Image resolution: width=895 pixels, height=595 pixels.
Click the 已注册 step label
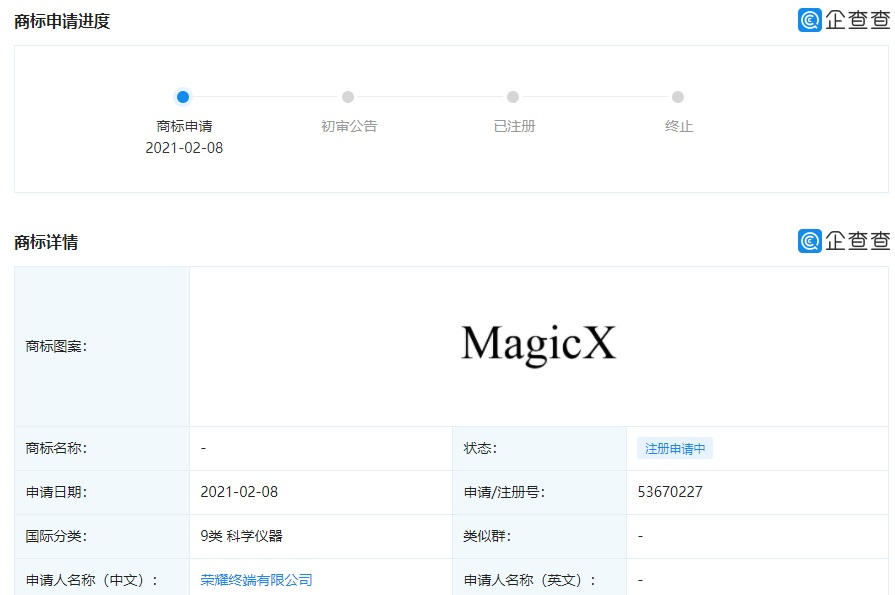point(514,126)
